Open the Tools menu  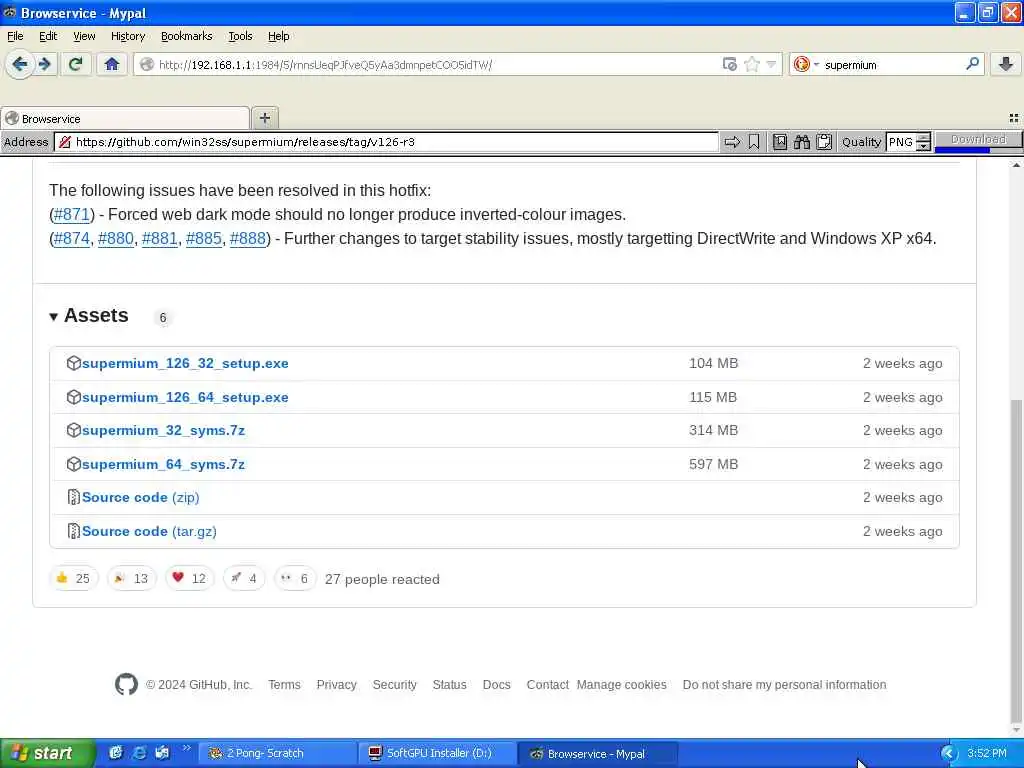coord(240,36)
